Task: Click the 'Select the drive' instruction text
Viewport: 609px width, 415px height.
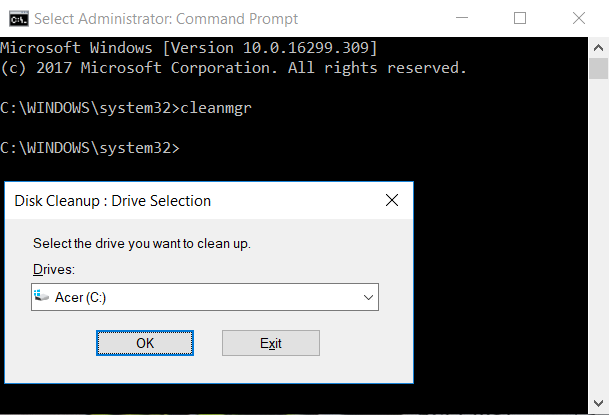Action: pos(142,244)
